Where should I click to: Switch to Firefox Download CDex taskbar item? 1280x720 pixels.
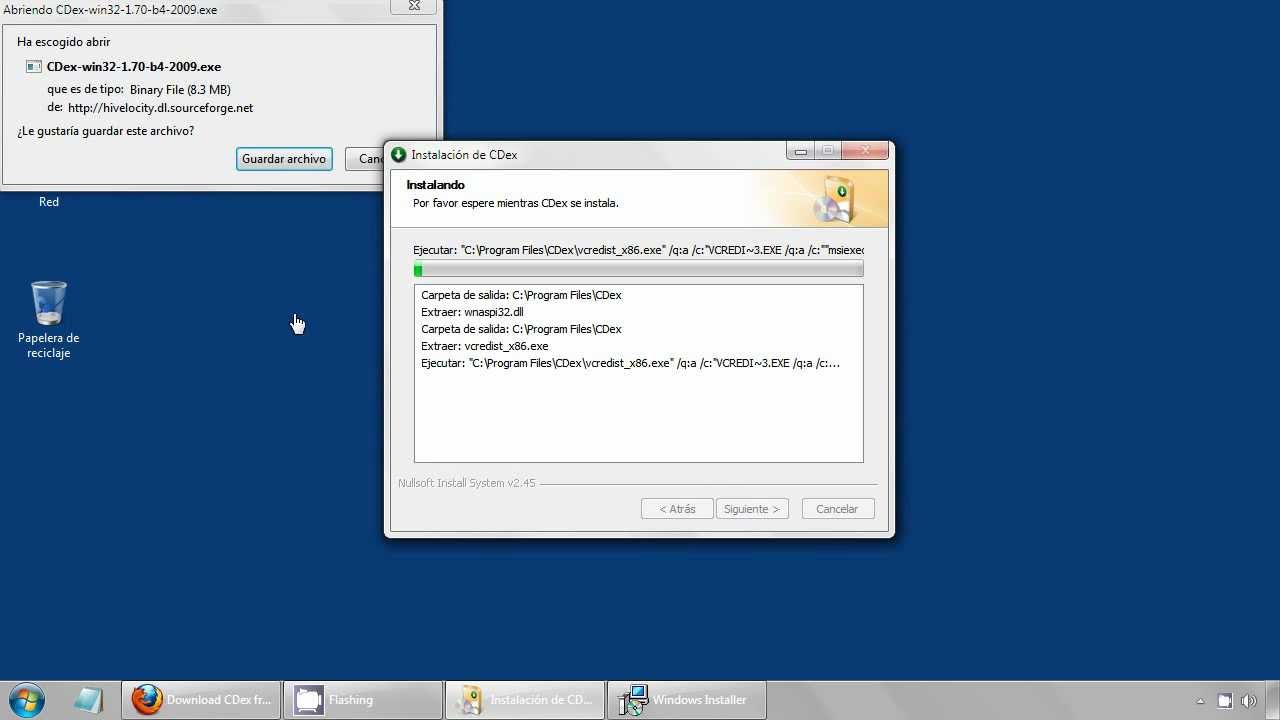(201, 699)
